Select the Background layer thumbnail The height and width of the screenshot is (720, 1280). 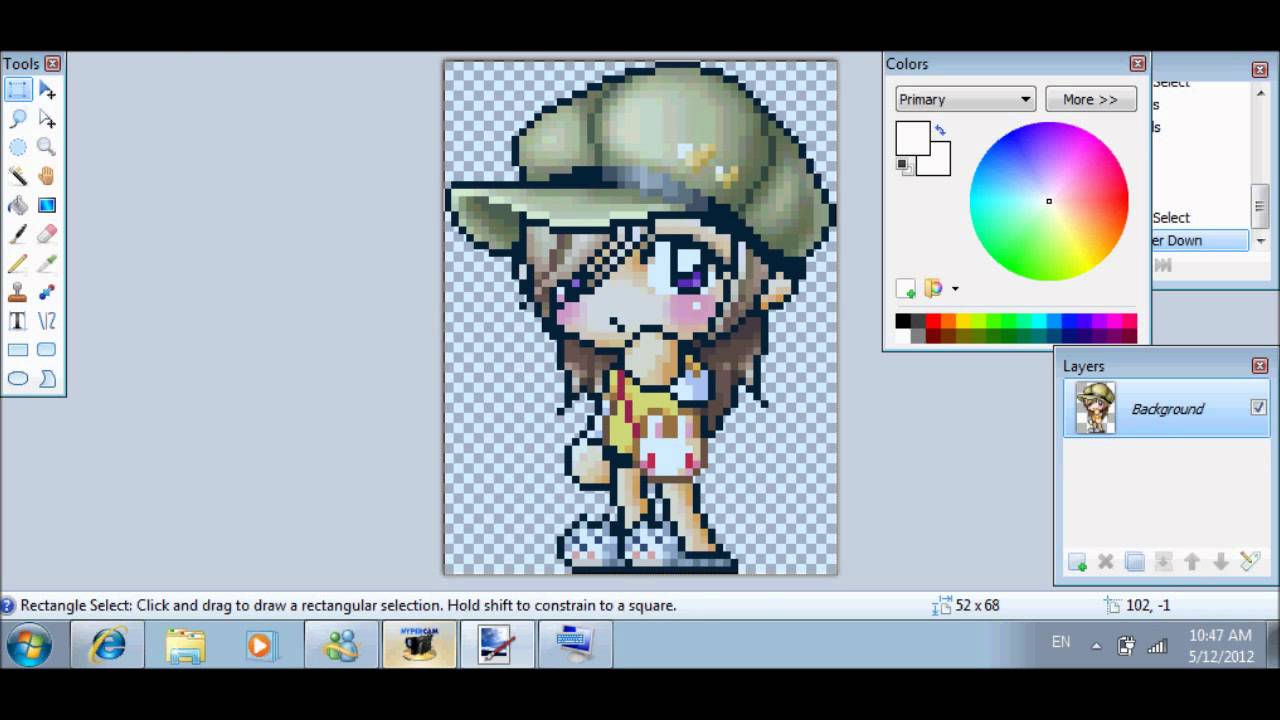point(1095,408)
